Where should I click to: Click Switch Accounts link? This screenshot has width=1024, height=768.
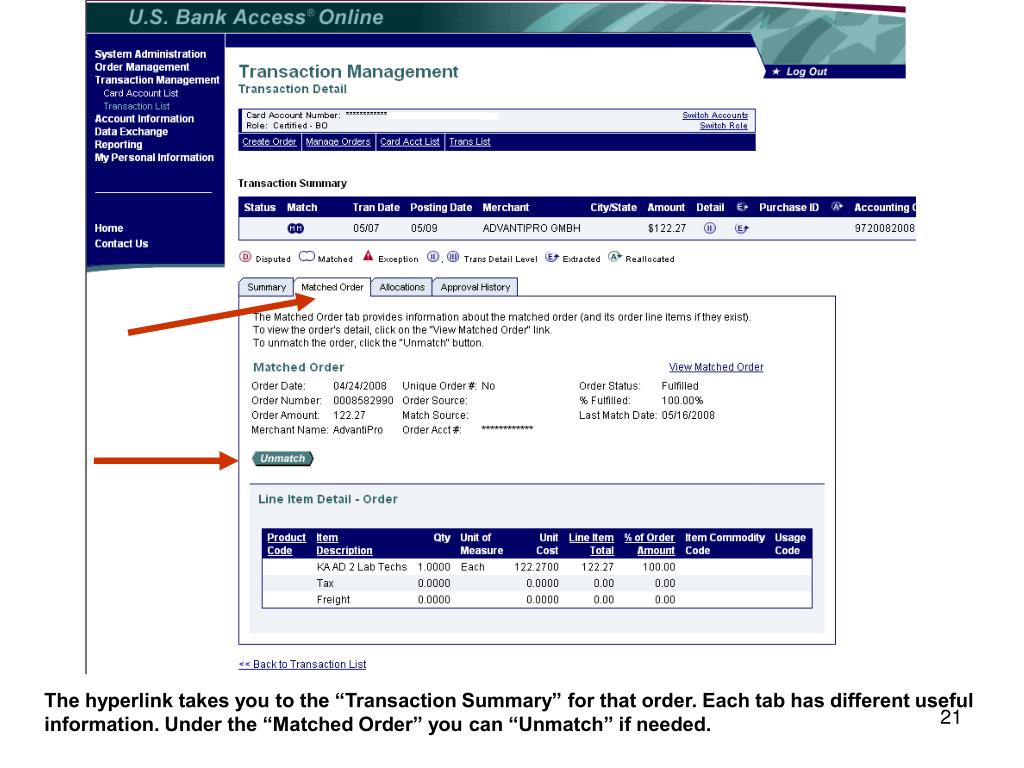point(715,115)
